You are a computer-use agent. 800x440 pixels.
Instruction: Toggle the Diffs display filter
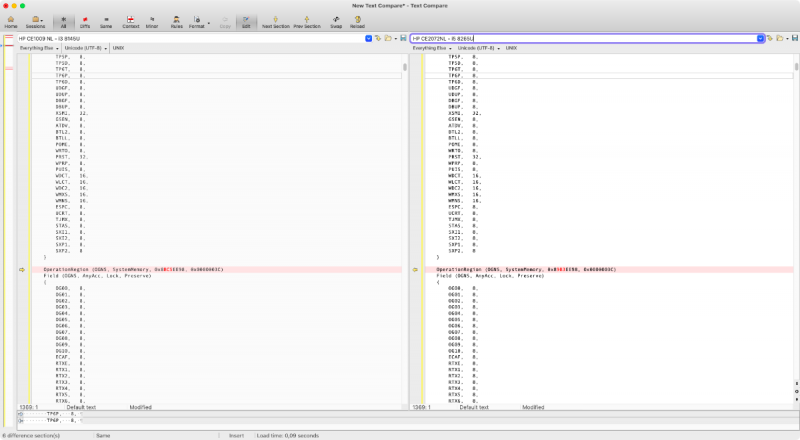point(86,22)
